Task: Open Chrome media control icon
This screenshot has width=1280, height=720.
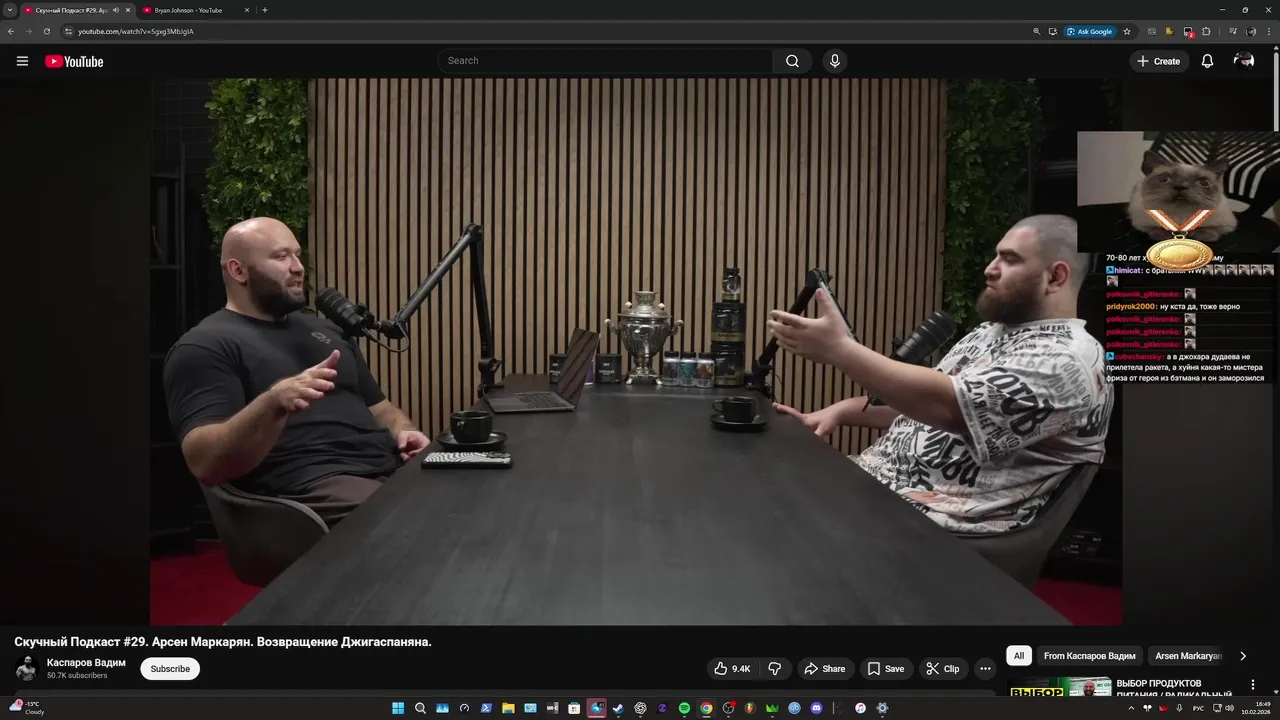Action: (1233, 31)
